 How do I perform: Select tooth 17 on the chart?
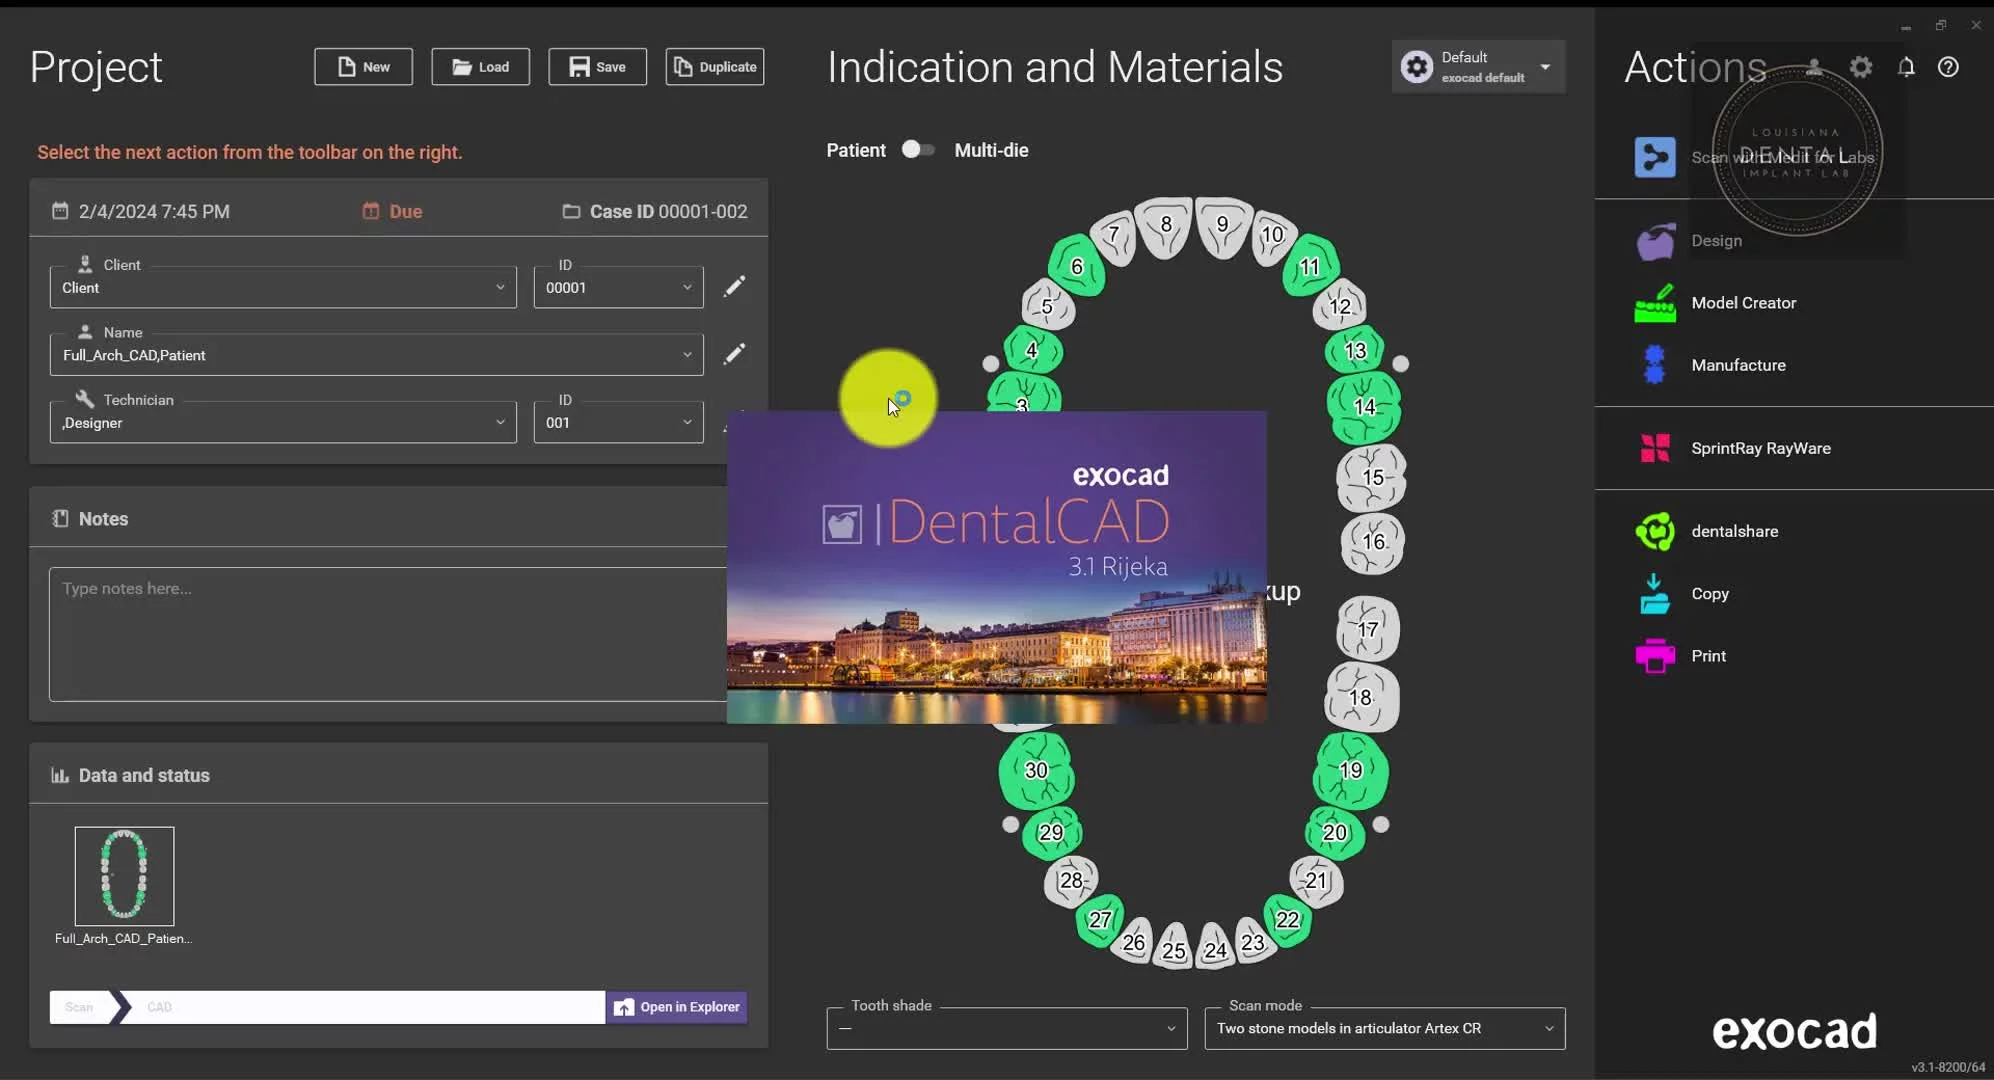[1368, 629]
